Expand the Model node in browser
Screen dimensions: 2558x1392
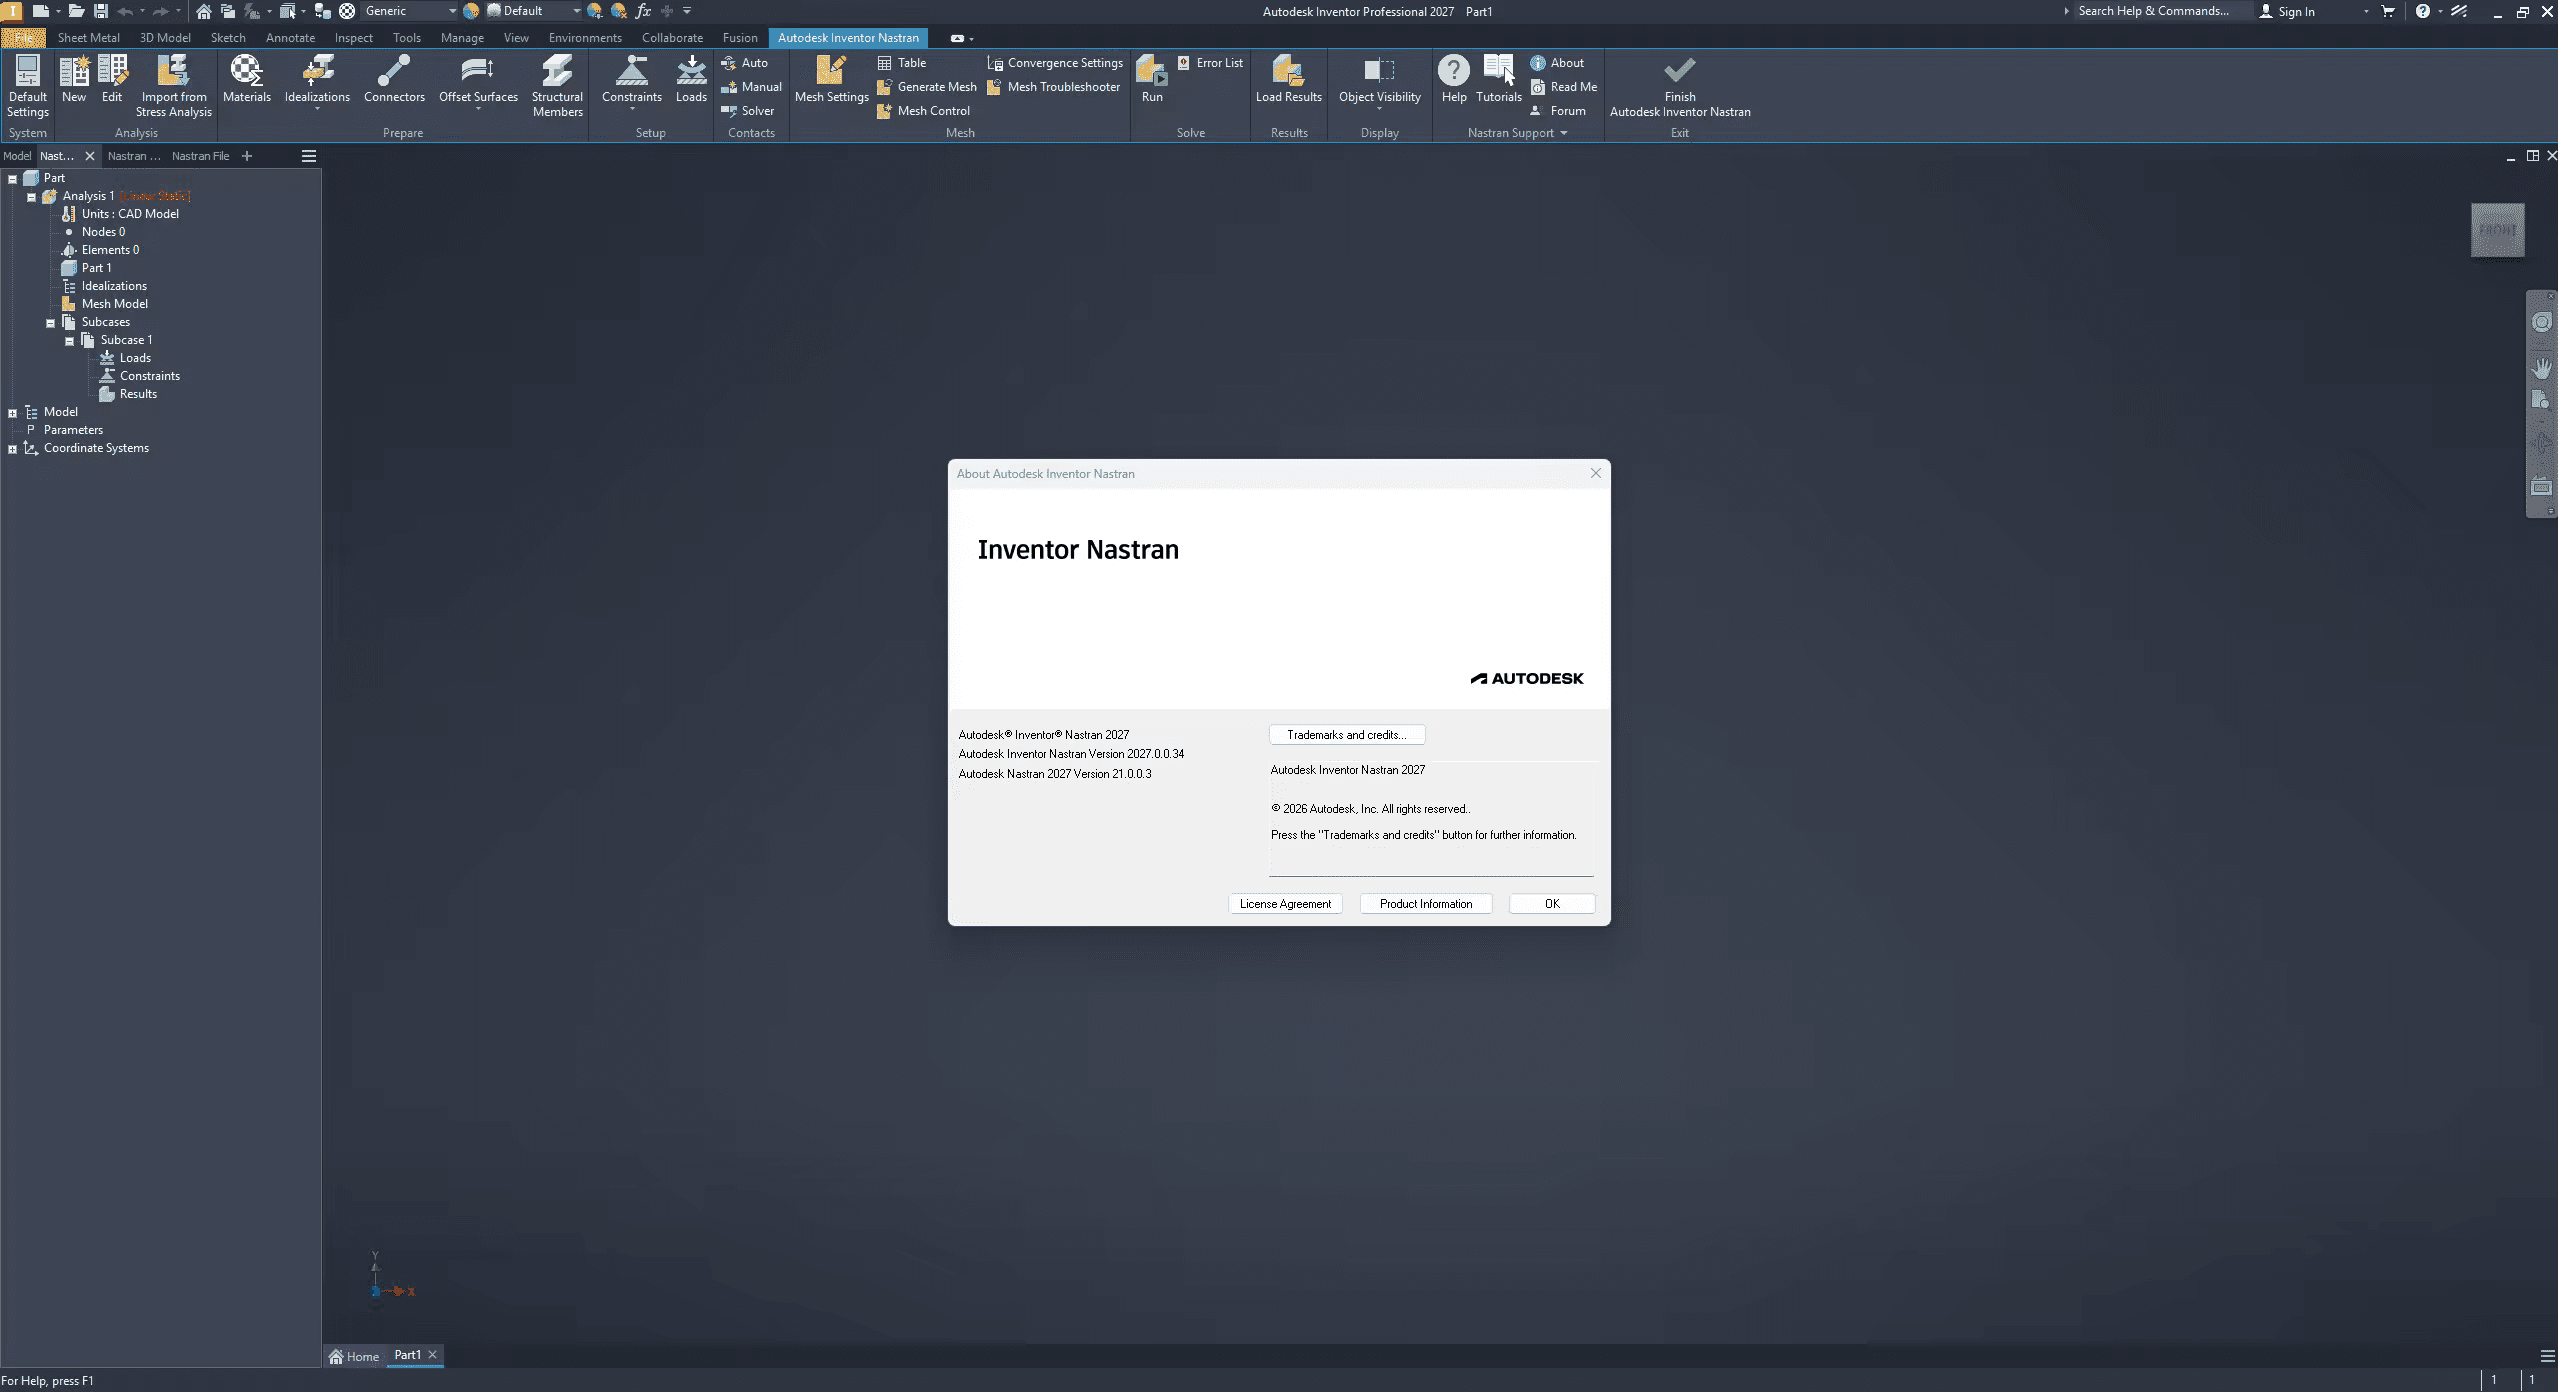click(x=11, y=411)
